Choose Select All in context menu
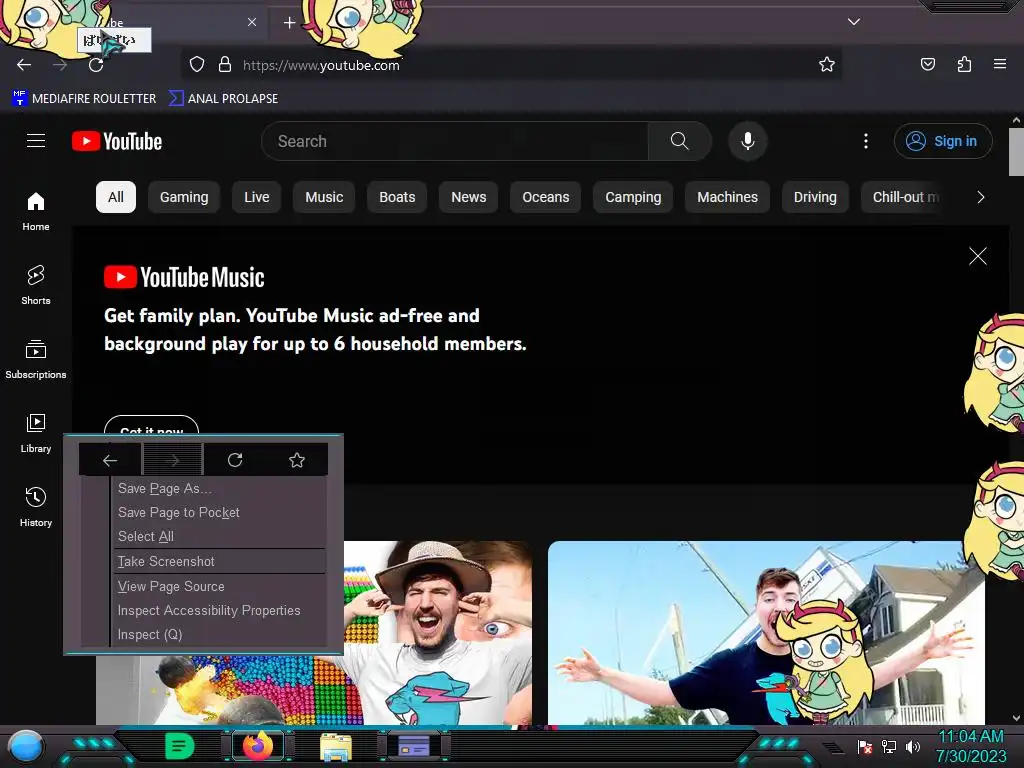The image size is (1024, 768). click(x=218, y=536)
